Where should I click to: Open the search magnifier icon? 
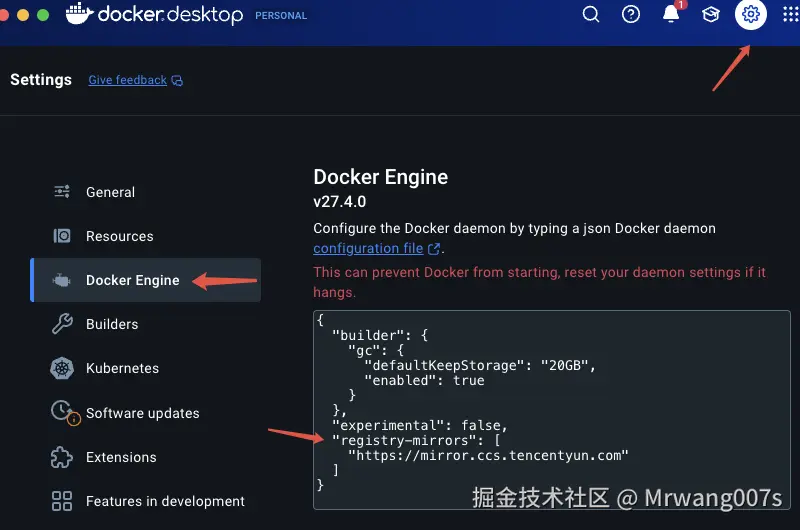click(591, 14)
